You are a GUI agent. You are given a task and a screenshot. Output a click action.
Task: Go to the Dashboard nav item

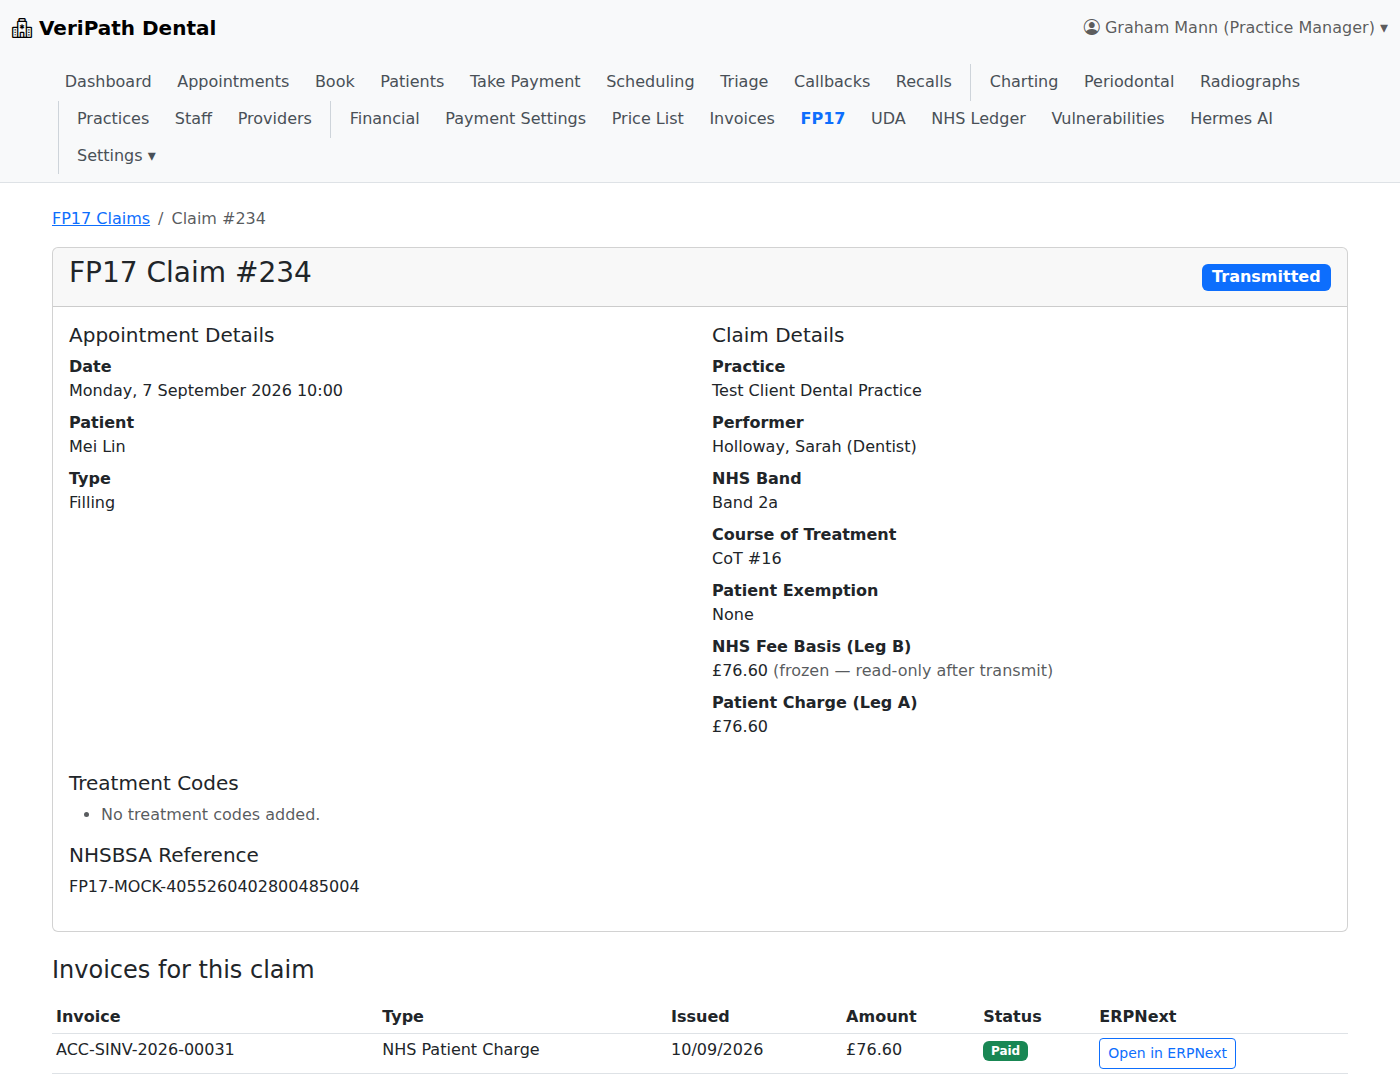[108, 81]
